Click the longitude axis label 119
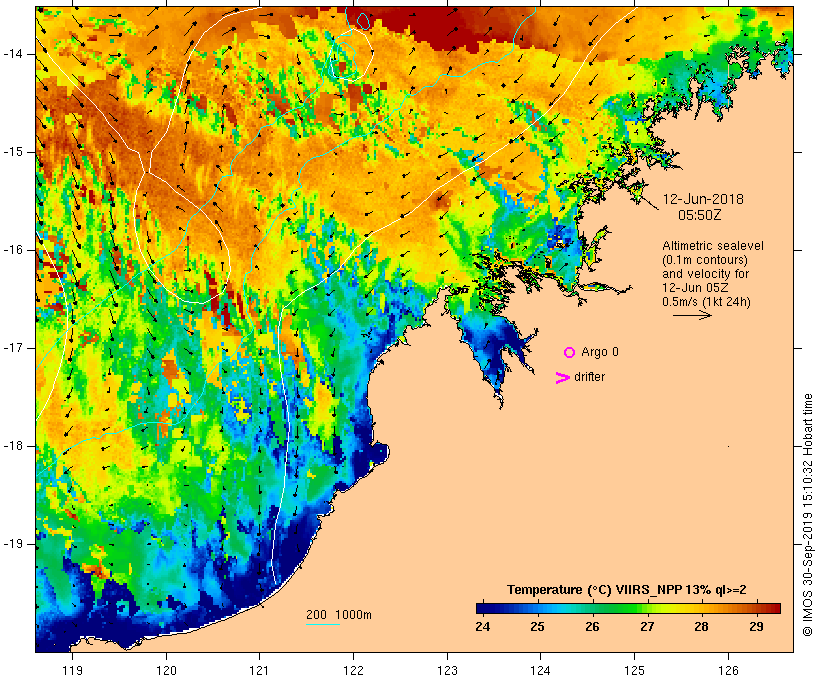Viewport: 820px width, 680px height. tap(73, 670)
